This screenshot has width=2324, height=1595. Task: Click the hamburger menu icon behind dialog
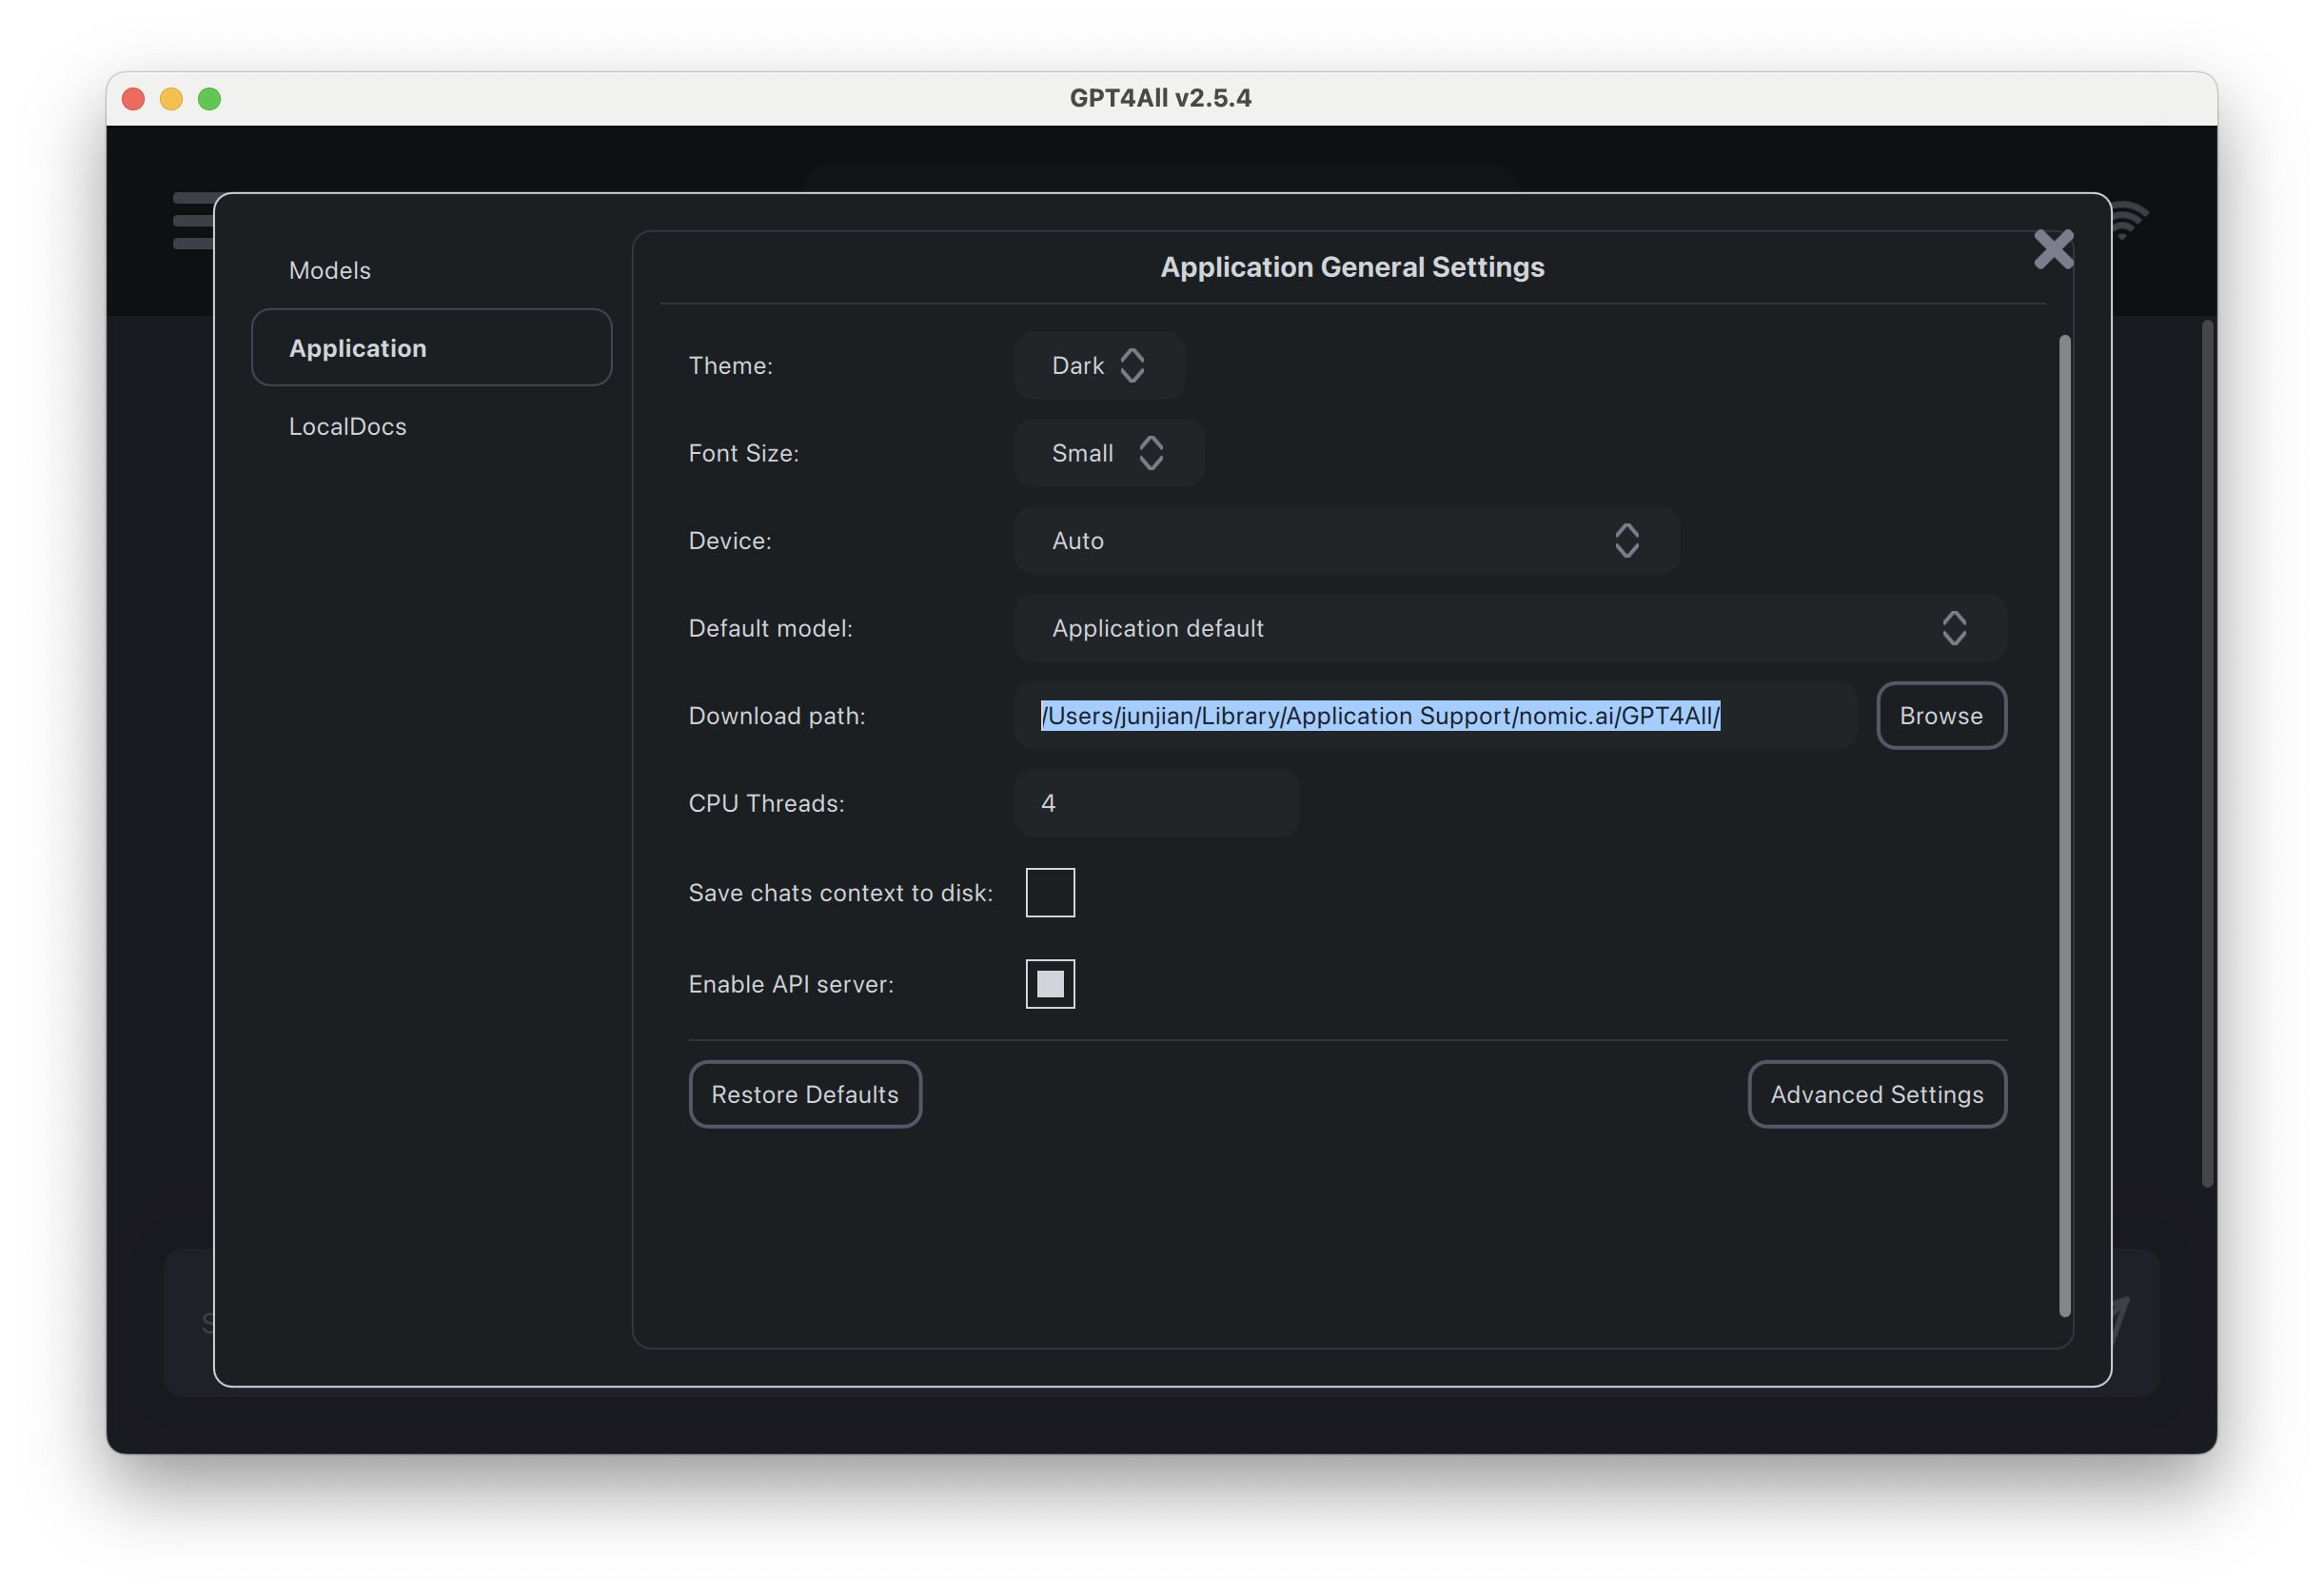(192, 221)
